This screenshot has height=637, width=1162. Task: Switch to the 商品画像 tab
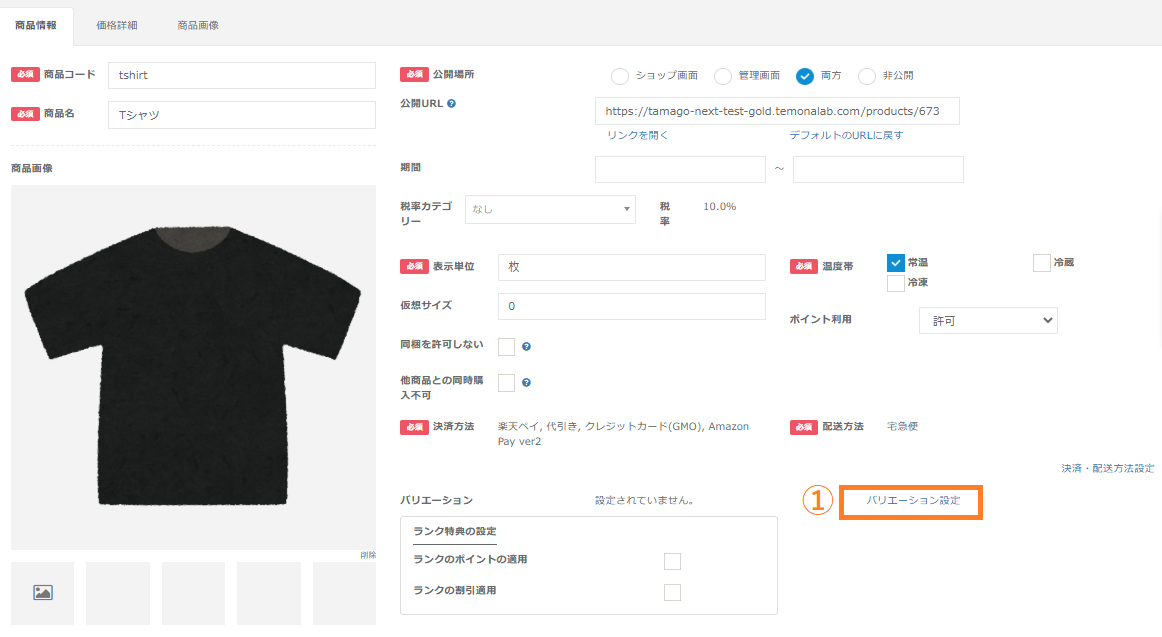click(x=198, y=25)
